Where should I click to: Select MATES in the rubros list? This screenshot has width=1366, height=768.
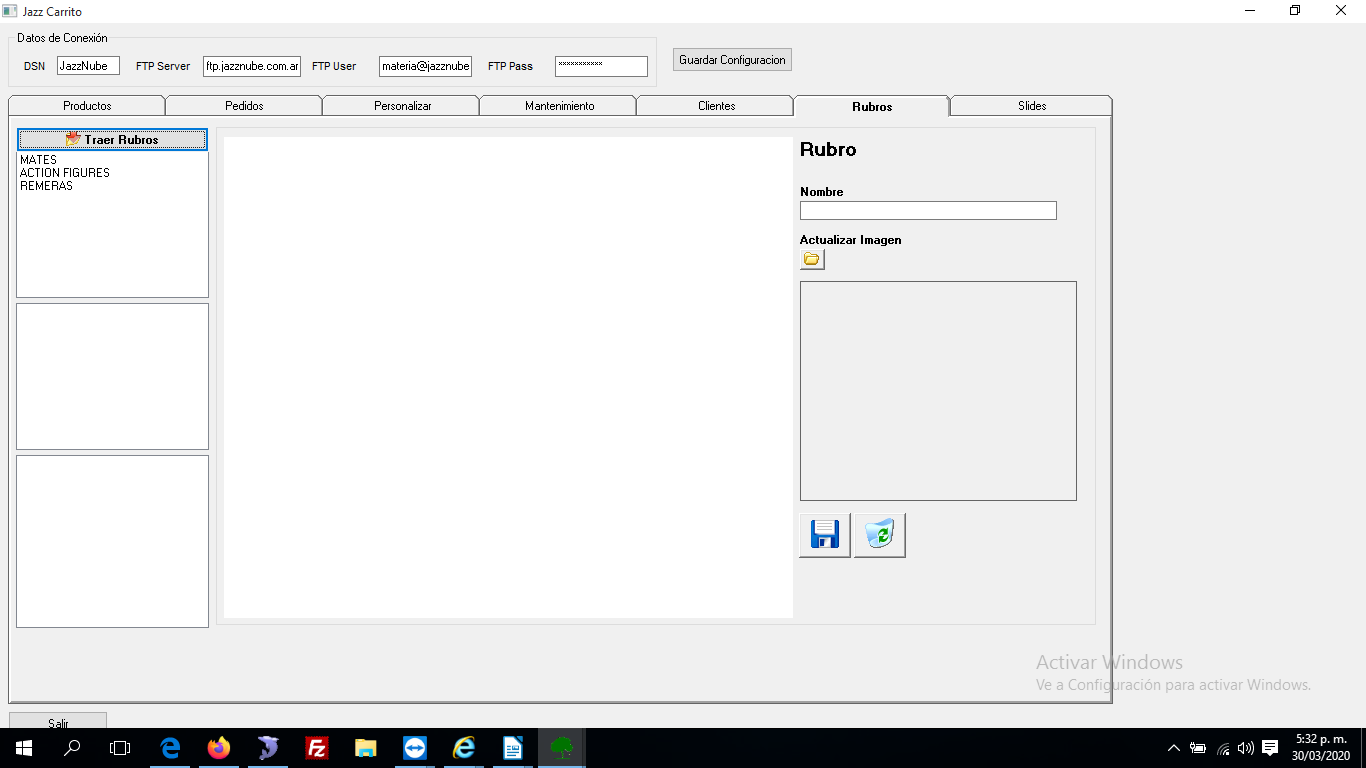(39, 160)
